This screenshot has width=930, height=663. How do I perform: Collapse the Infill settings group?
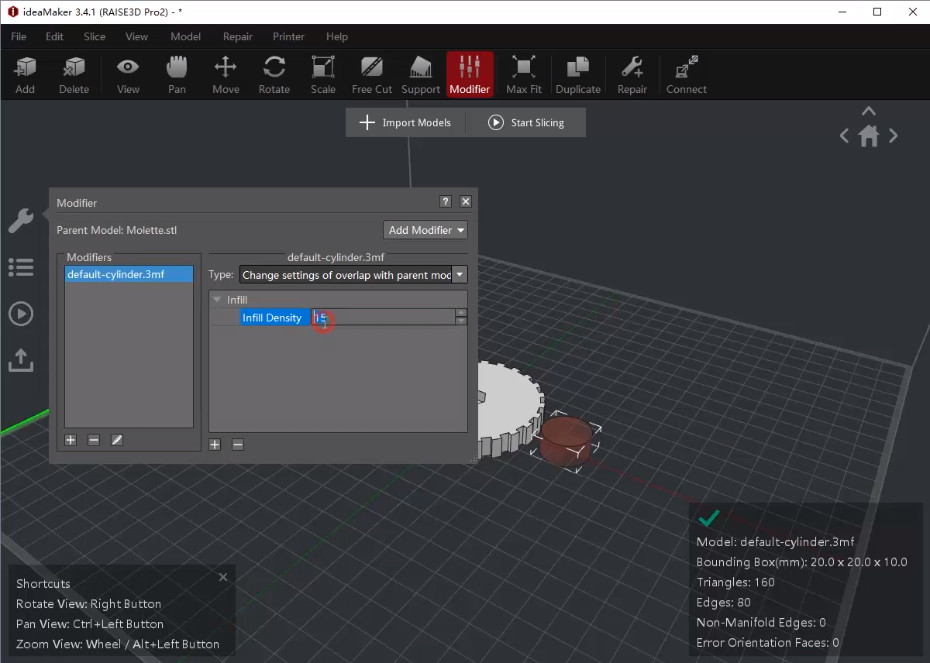217,299
